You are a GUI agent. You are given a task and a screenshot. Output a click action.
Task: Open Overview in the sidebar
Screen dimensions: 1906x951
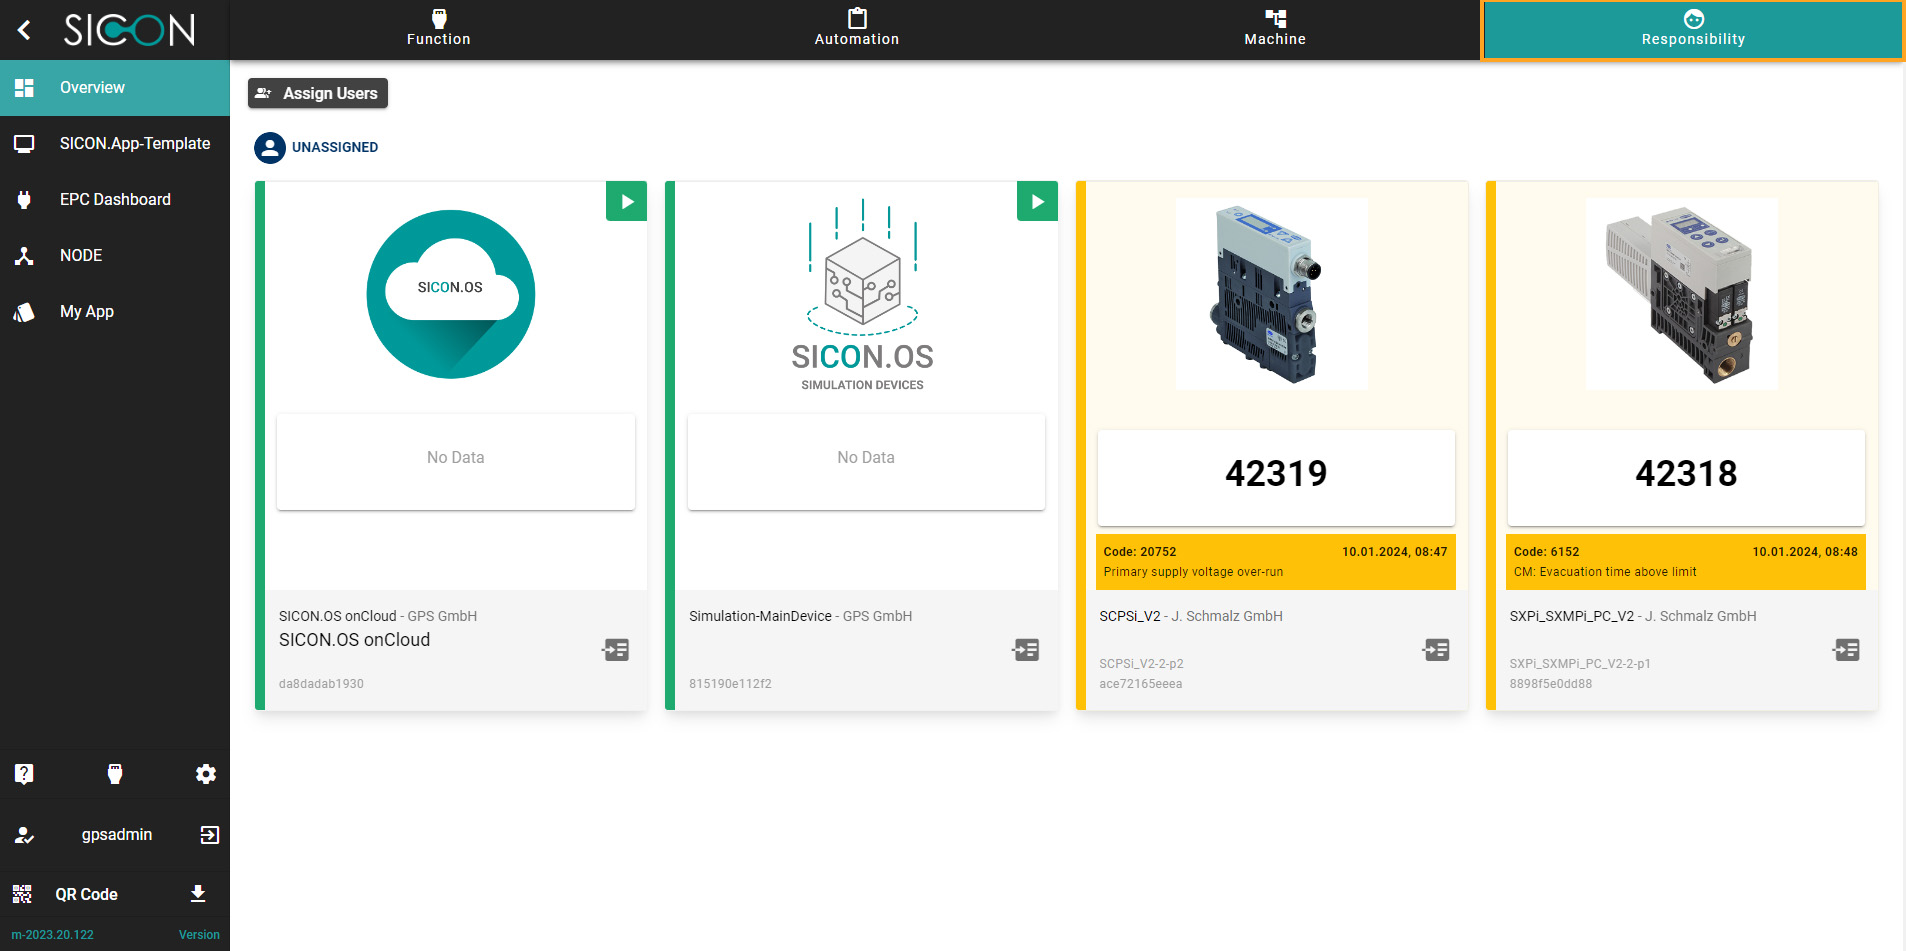92,88
